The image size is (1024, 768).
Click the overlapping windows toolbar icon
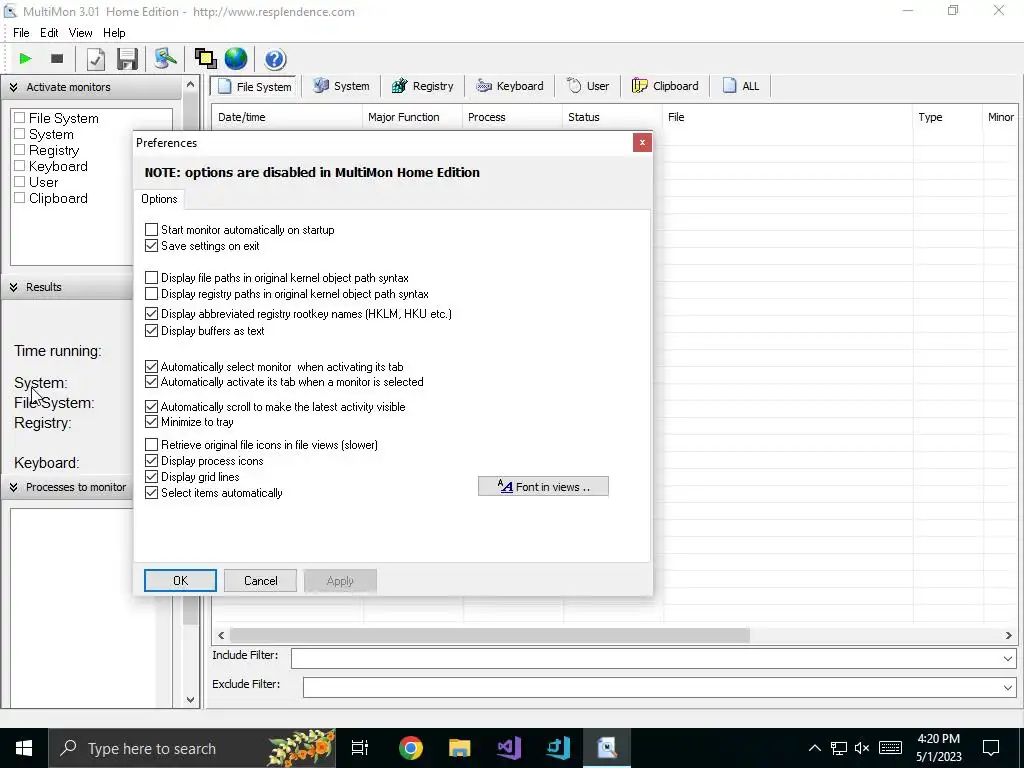205,59
